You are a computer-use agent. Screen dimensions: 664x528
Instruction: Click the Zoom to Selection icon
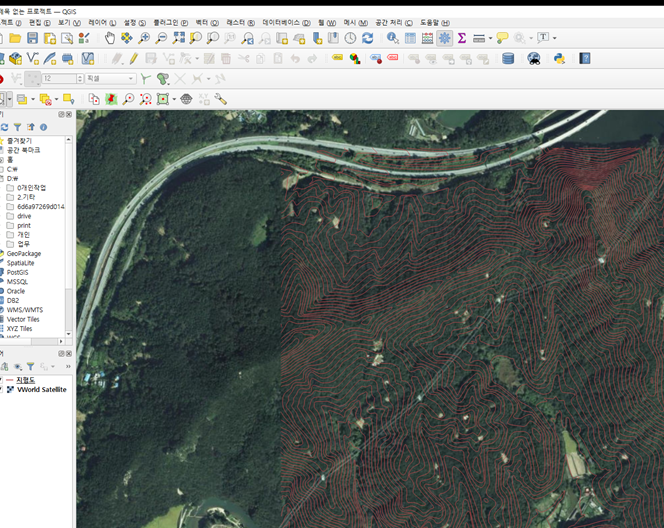point(196,38)
